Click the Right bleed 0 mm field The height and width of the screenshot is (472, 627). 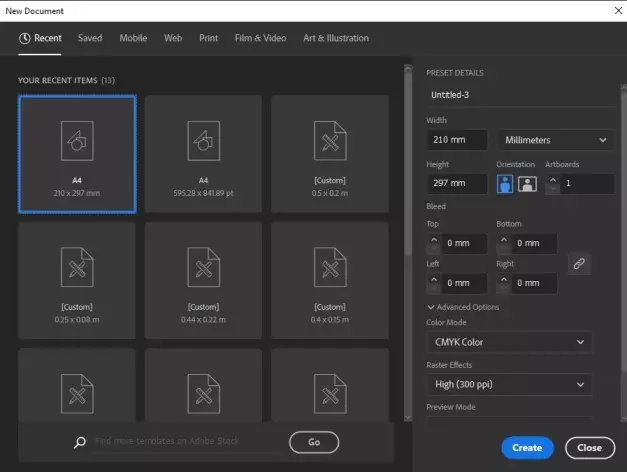pos(534,283)
